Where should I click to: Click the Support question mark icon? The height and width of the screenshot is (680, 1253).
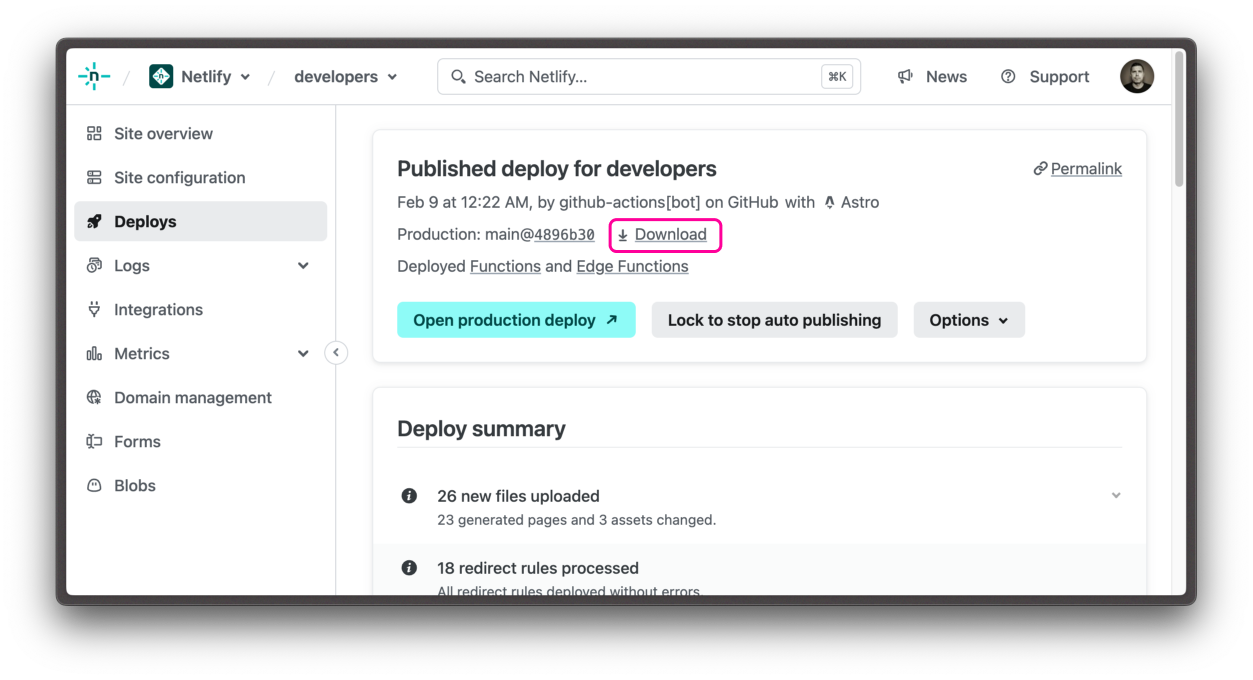click(x=1008, y=77)
